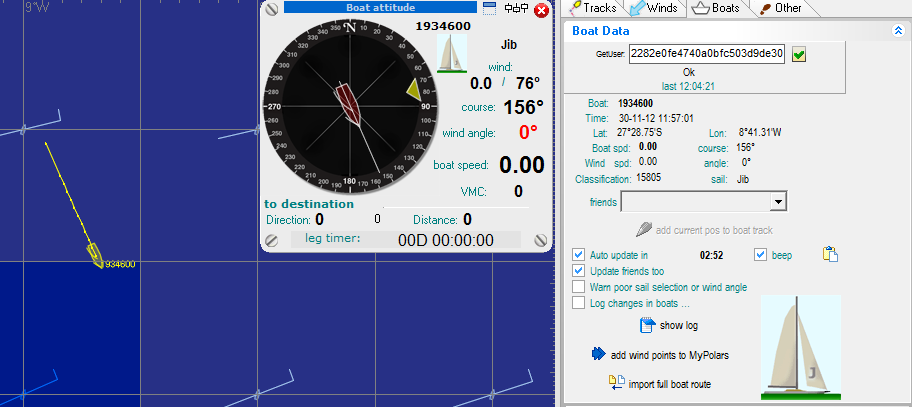Click the yellow boat marker on the map
Image resolution: width=912 pixels, height=407 pixels.
click(94, 255)
